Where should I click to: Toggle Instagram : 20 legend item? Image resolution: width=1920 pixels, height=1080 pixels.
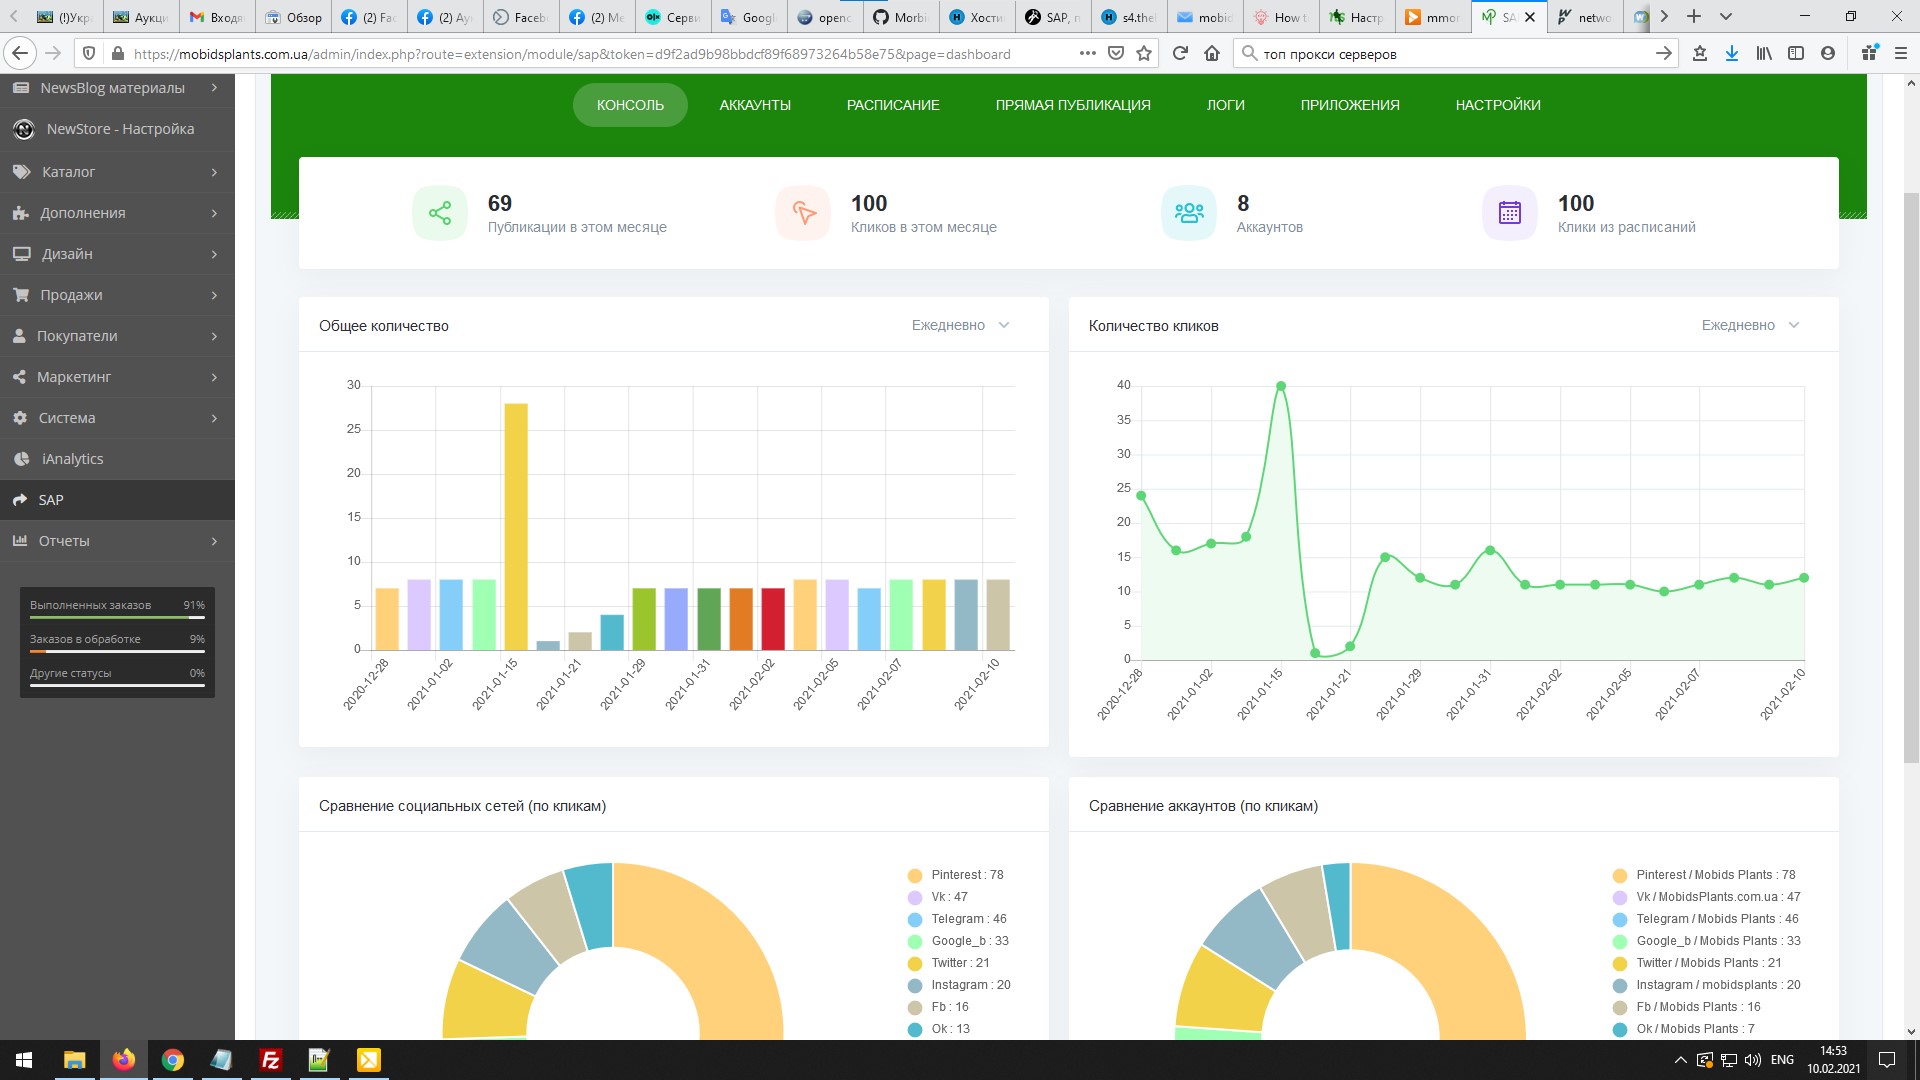tap(959, 985)
